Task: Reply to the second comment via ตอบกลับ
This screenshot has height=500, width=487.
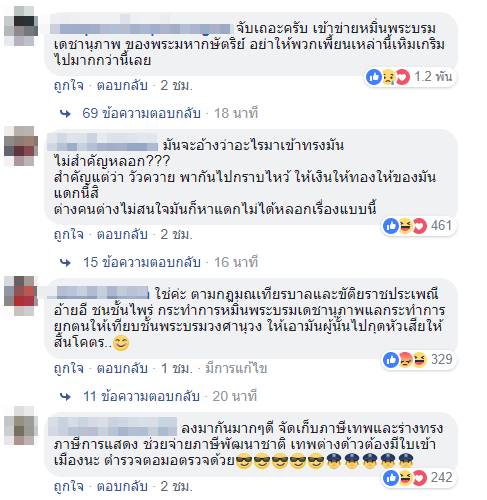Action: coord(122,234)
